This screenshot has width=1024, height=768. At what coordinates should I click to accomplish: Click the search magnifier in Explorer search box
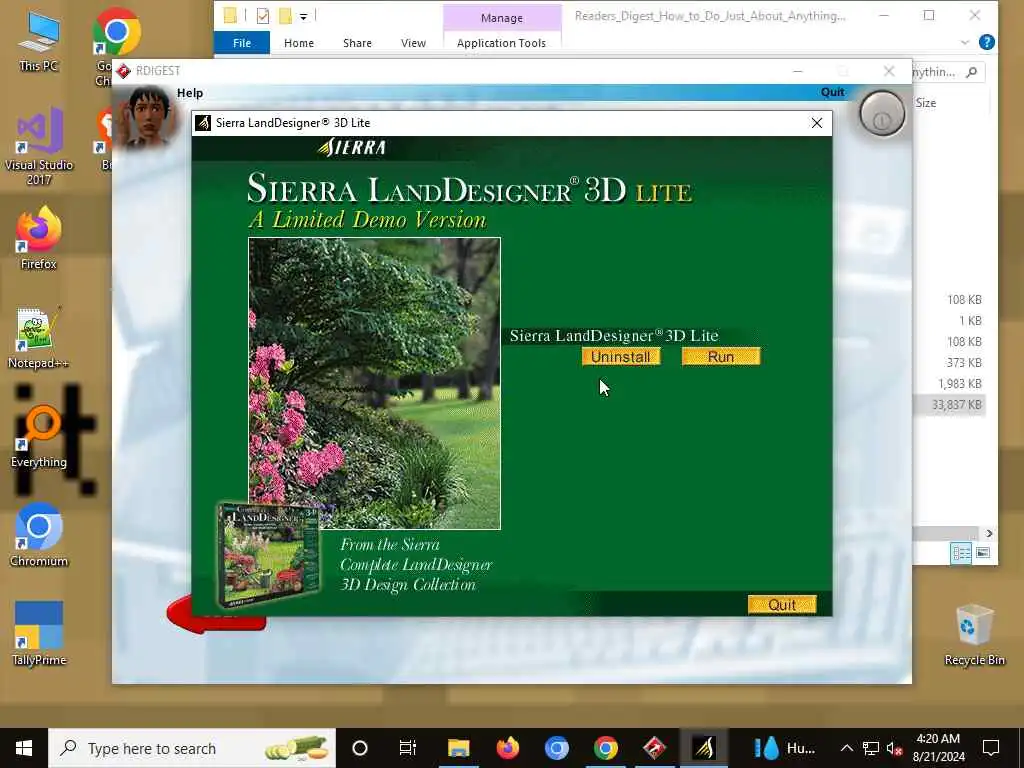[x=972, y=72]
